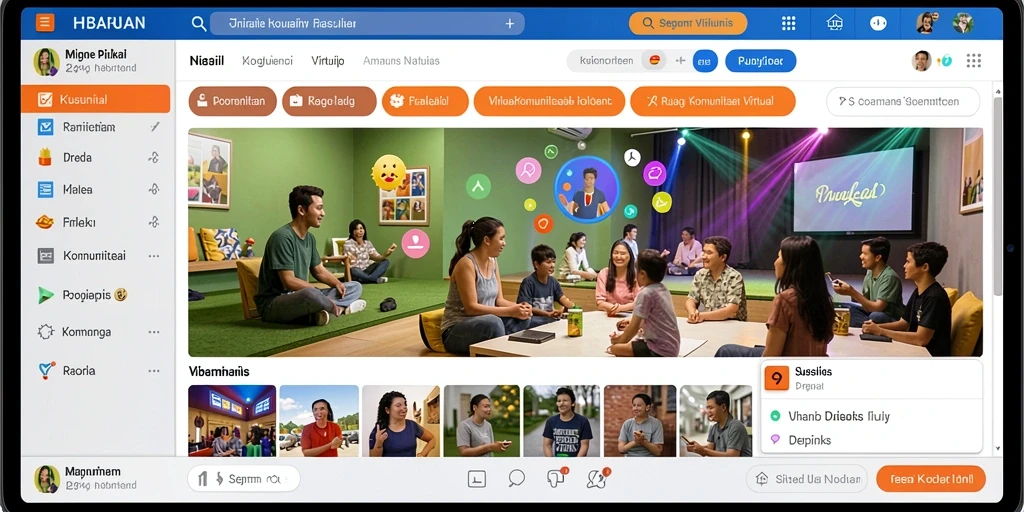Open the Poopiapis green arrow sidebar icon

[45, 295]
